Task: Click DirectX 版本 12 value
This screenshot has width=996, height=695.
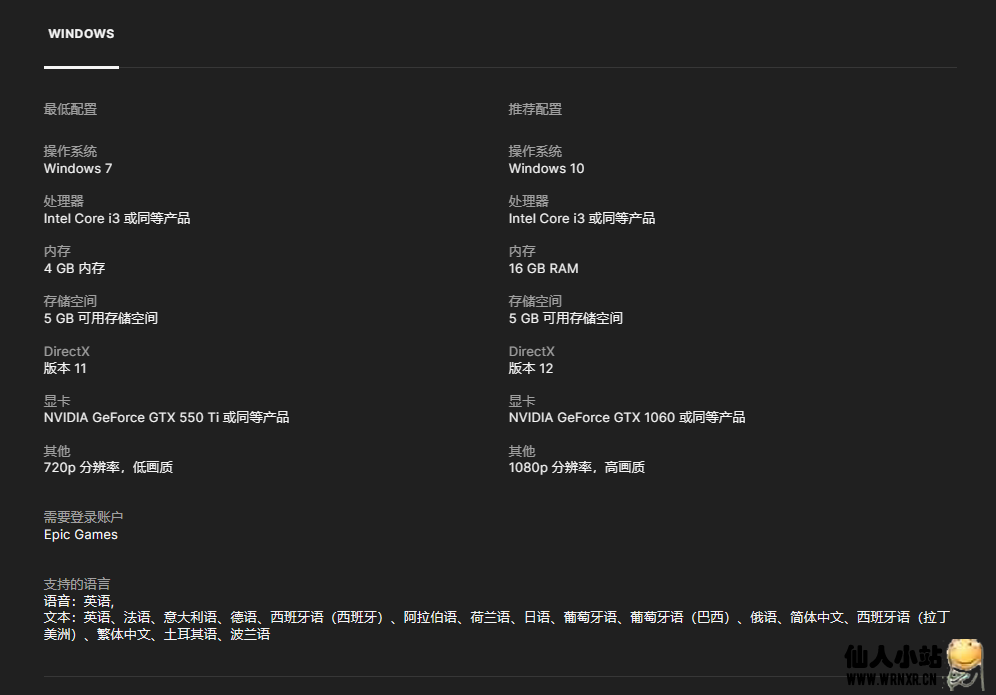Action: coord(530,368)
